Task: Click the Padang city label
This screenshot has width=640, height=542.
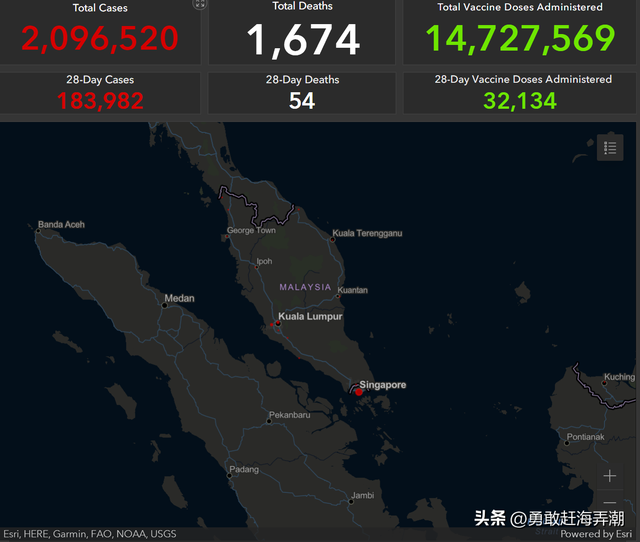Action: pos(244,469)
